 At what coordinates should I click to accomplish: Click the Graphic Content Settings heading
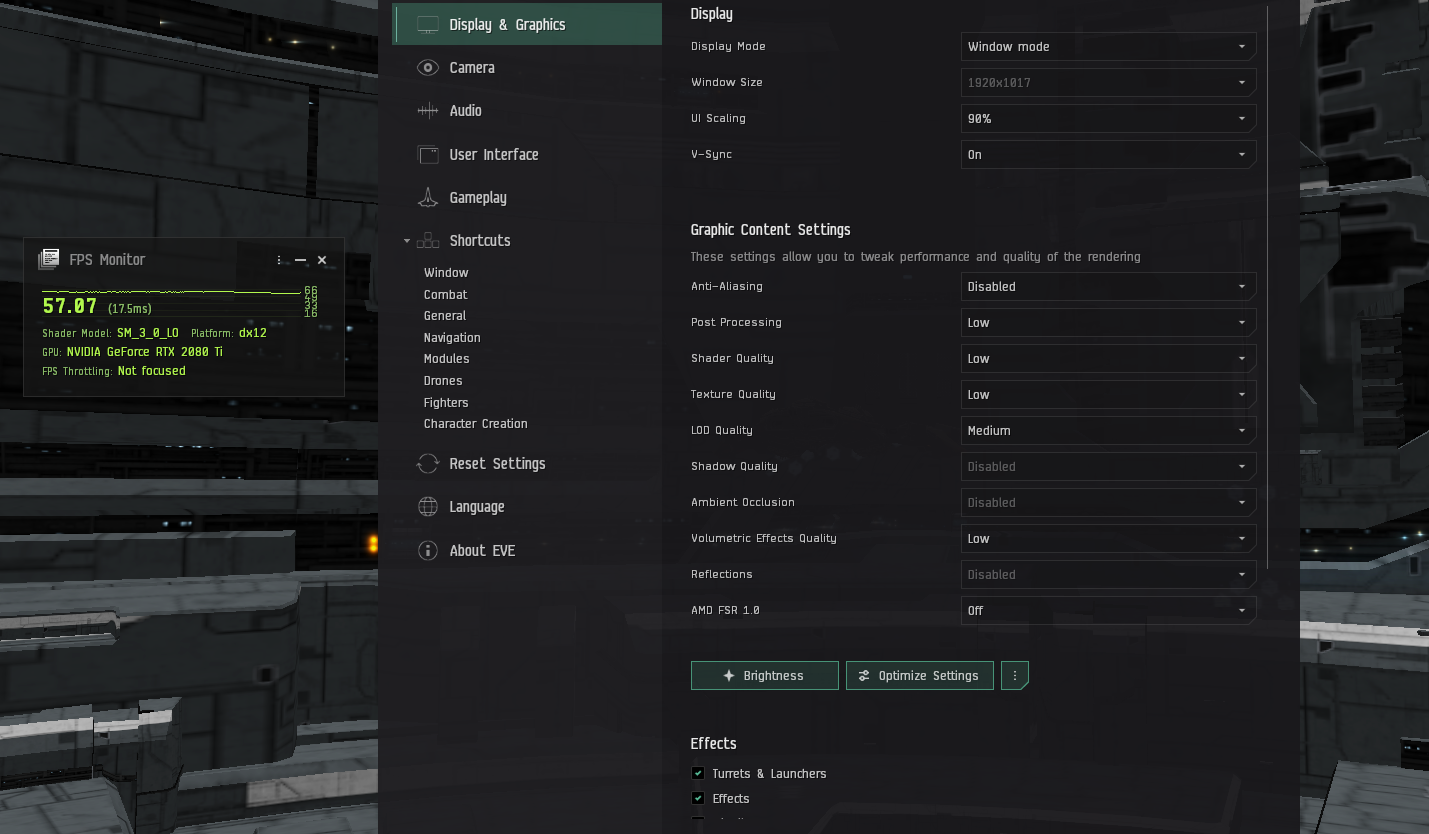coord(771,230)
